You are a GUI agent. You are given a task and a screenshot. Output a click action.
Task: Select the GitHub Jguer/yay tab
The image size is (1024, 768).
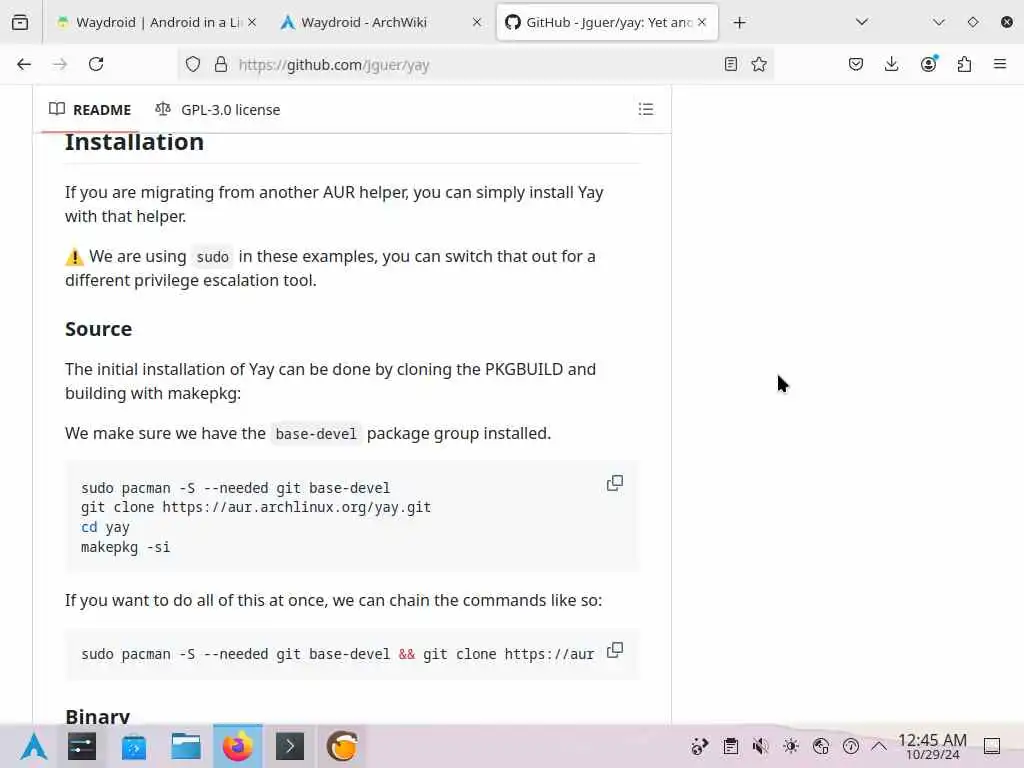pos(607,22)
